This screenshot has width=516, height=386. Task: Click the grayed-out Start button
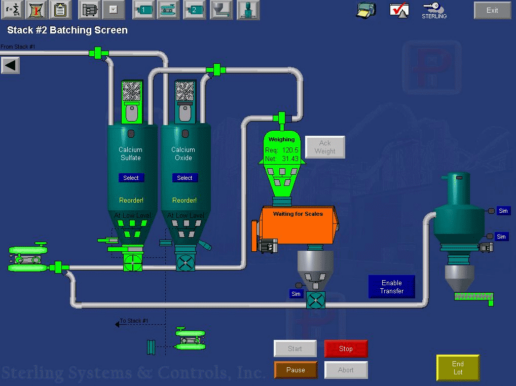[295, 349]
